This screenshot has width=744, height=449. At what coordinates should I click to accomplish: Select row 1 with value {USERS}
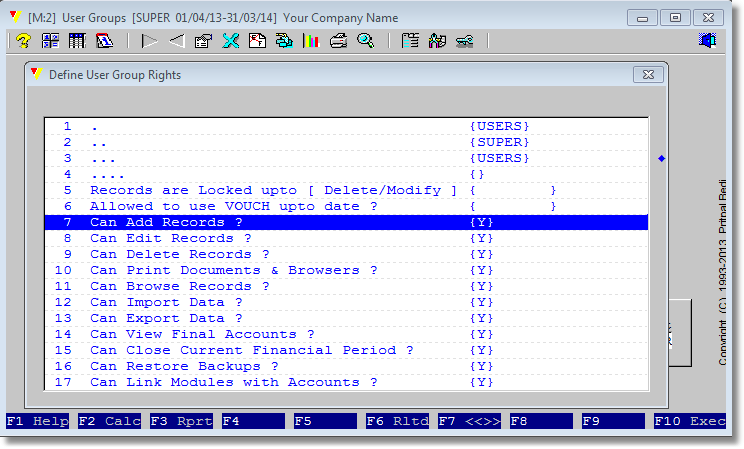coord(346,126)
